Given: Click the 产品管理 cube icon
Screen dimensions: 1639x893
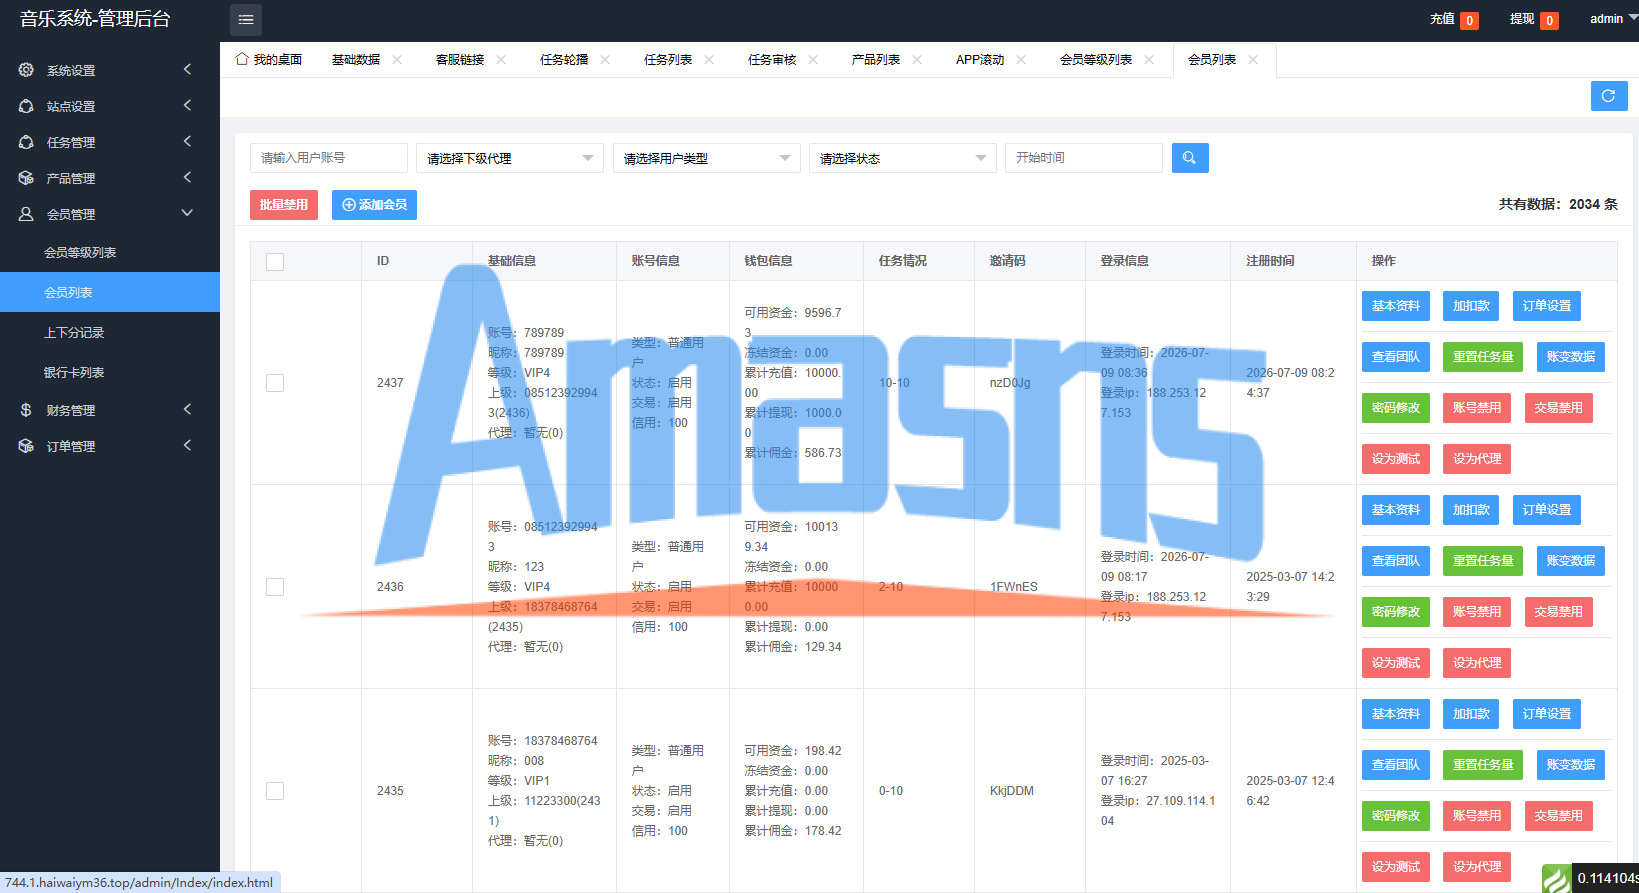Looking at the screenshot, I should pyautogui.click(x=26, y=178).
